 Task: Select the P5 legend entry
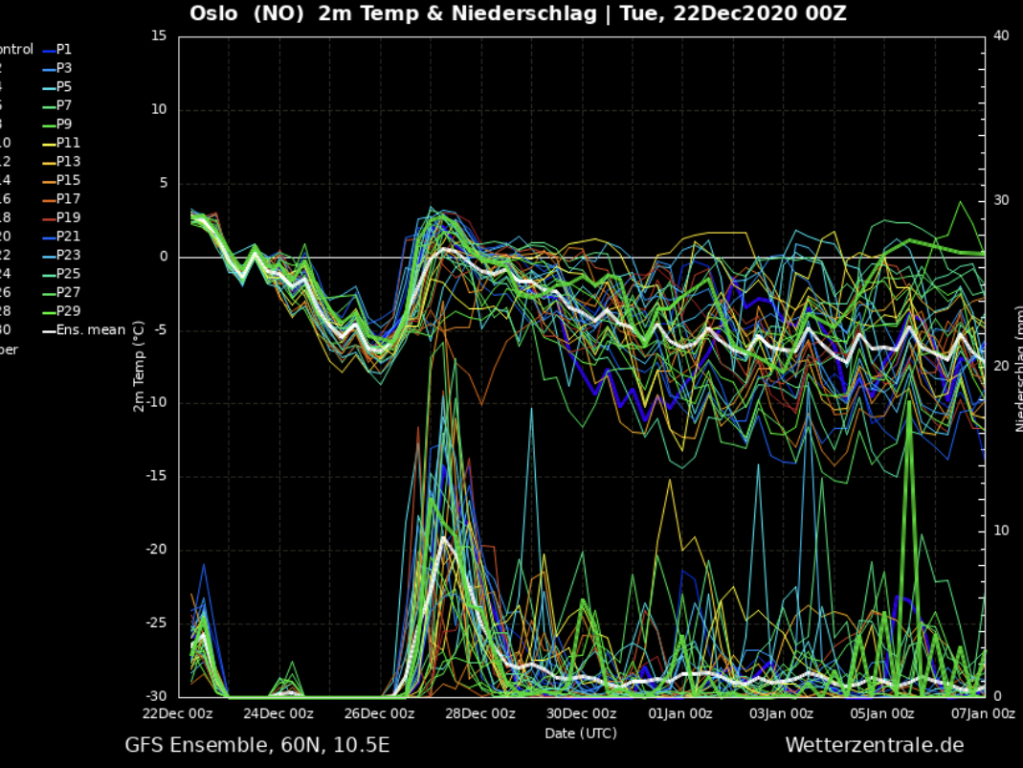click(63, 86)
